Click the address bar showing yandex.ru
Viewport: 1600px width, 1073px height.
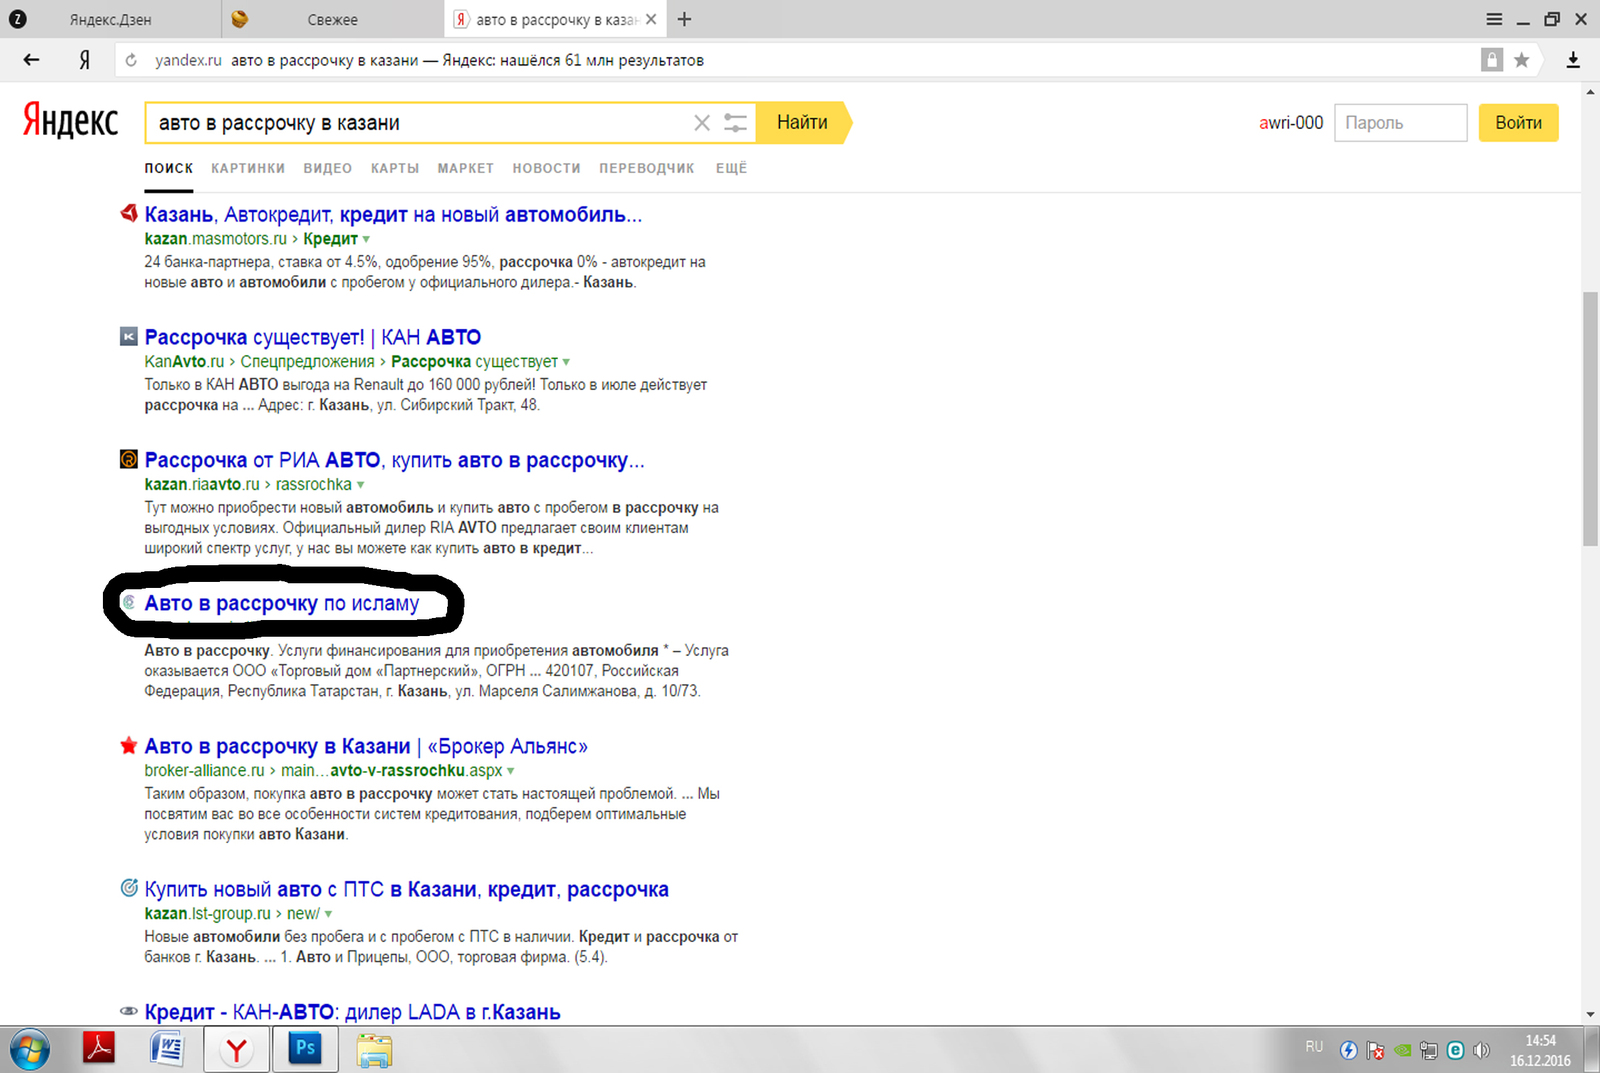tap(800, 60)
